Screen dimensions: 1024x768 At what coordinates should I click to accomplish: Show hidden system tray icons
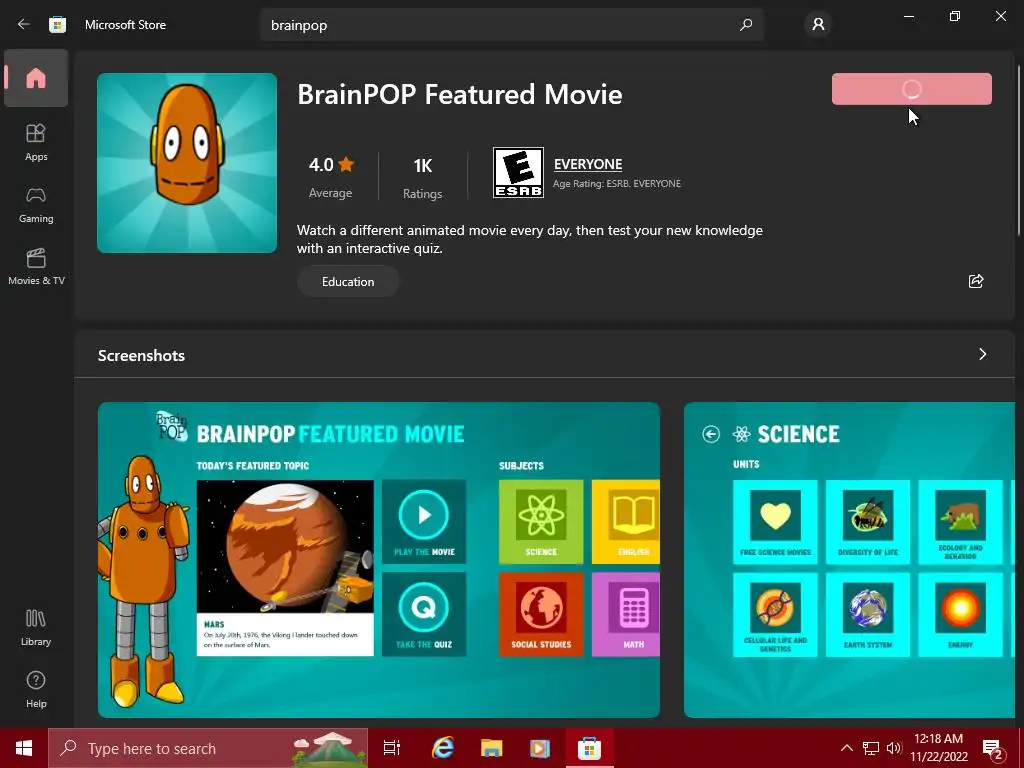tap(846, 748)
